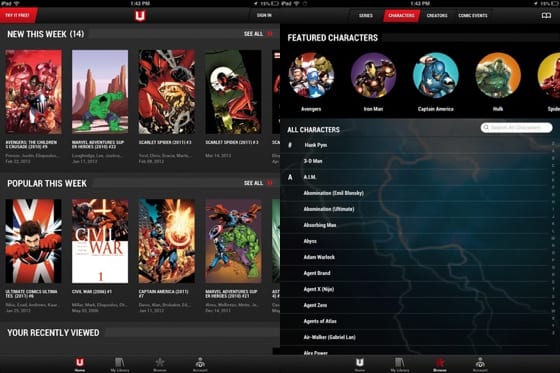Switch to the Series tab

pos(366,16)
